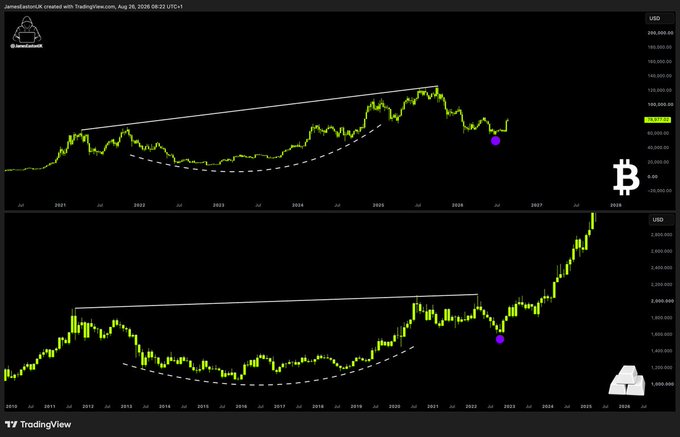The height and width of the screenshot is (437, 680).
Task: Click the 1,200.000 price label on silver chart
Action: pos(662,368)
